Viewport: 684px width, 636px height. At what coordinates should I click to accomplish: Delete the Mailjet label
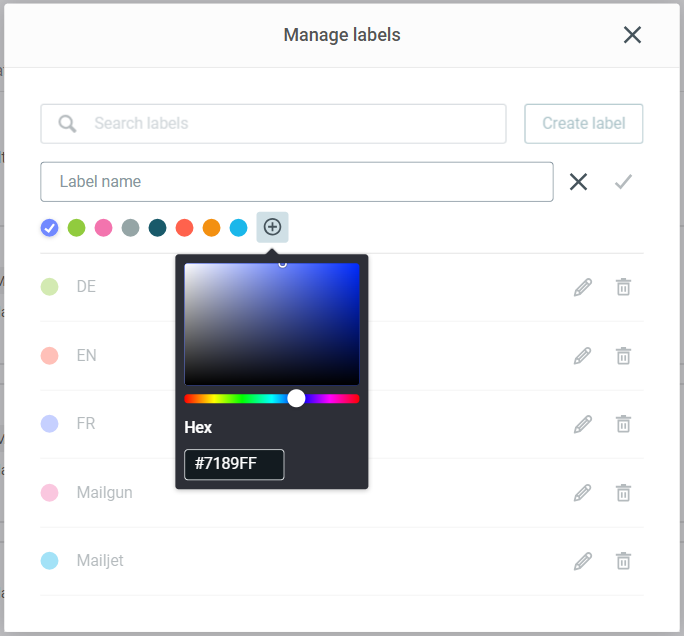click(x=623, y=561)
